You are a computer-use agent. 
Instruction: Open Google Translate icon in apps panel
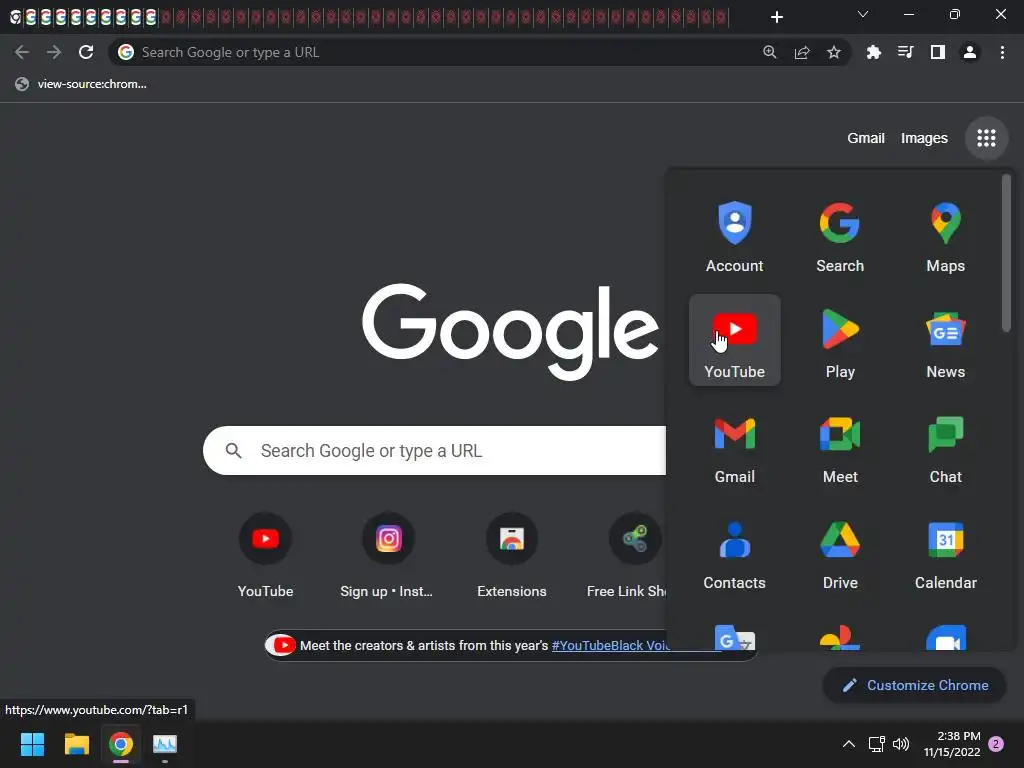734,637
